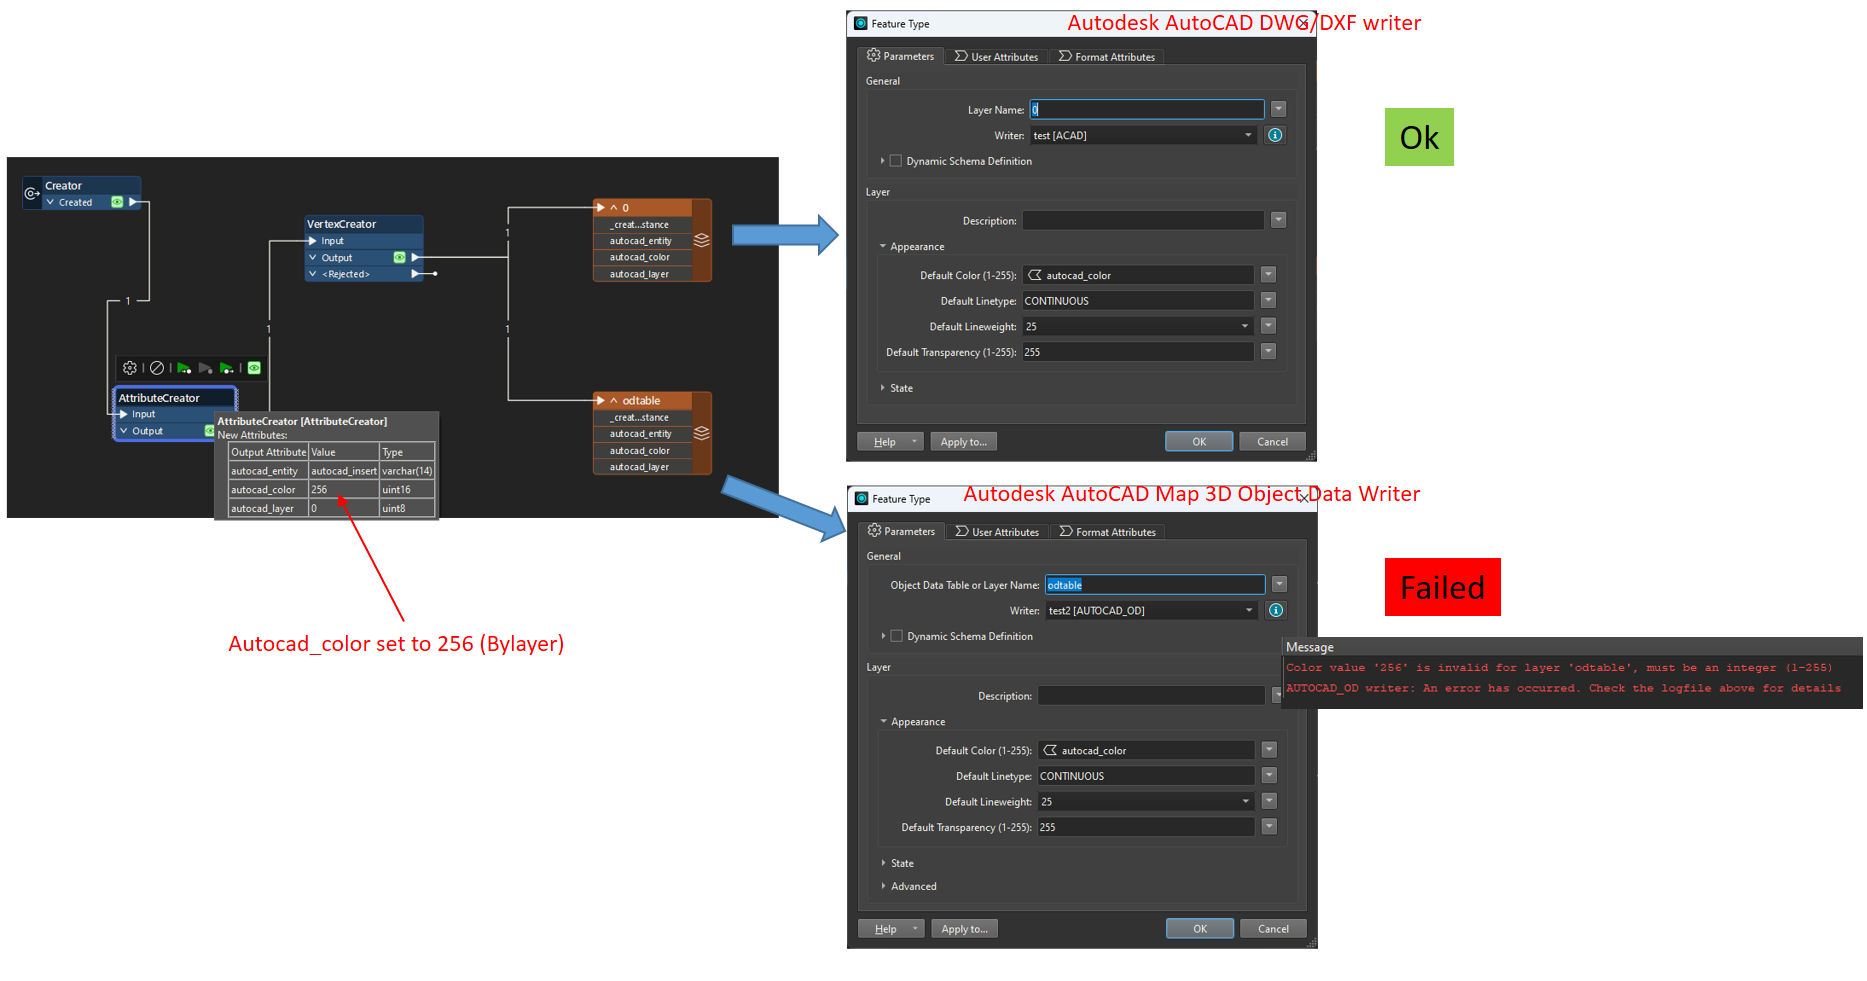
Task: Click the AttributeCreator Input port arrow
Action: (124, 414)
